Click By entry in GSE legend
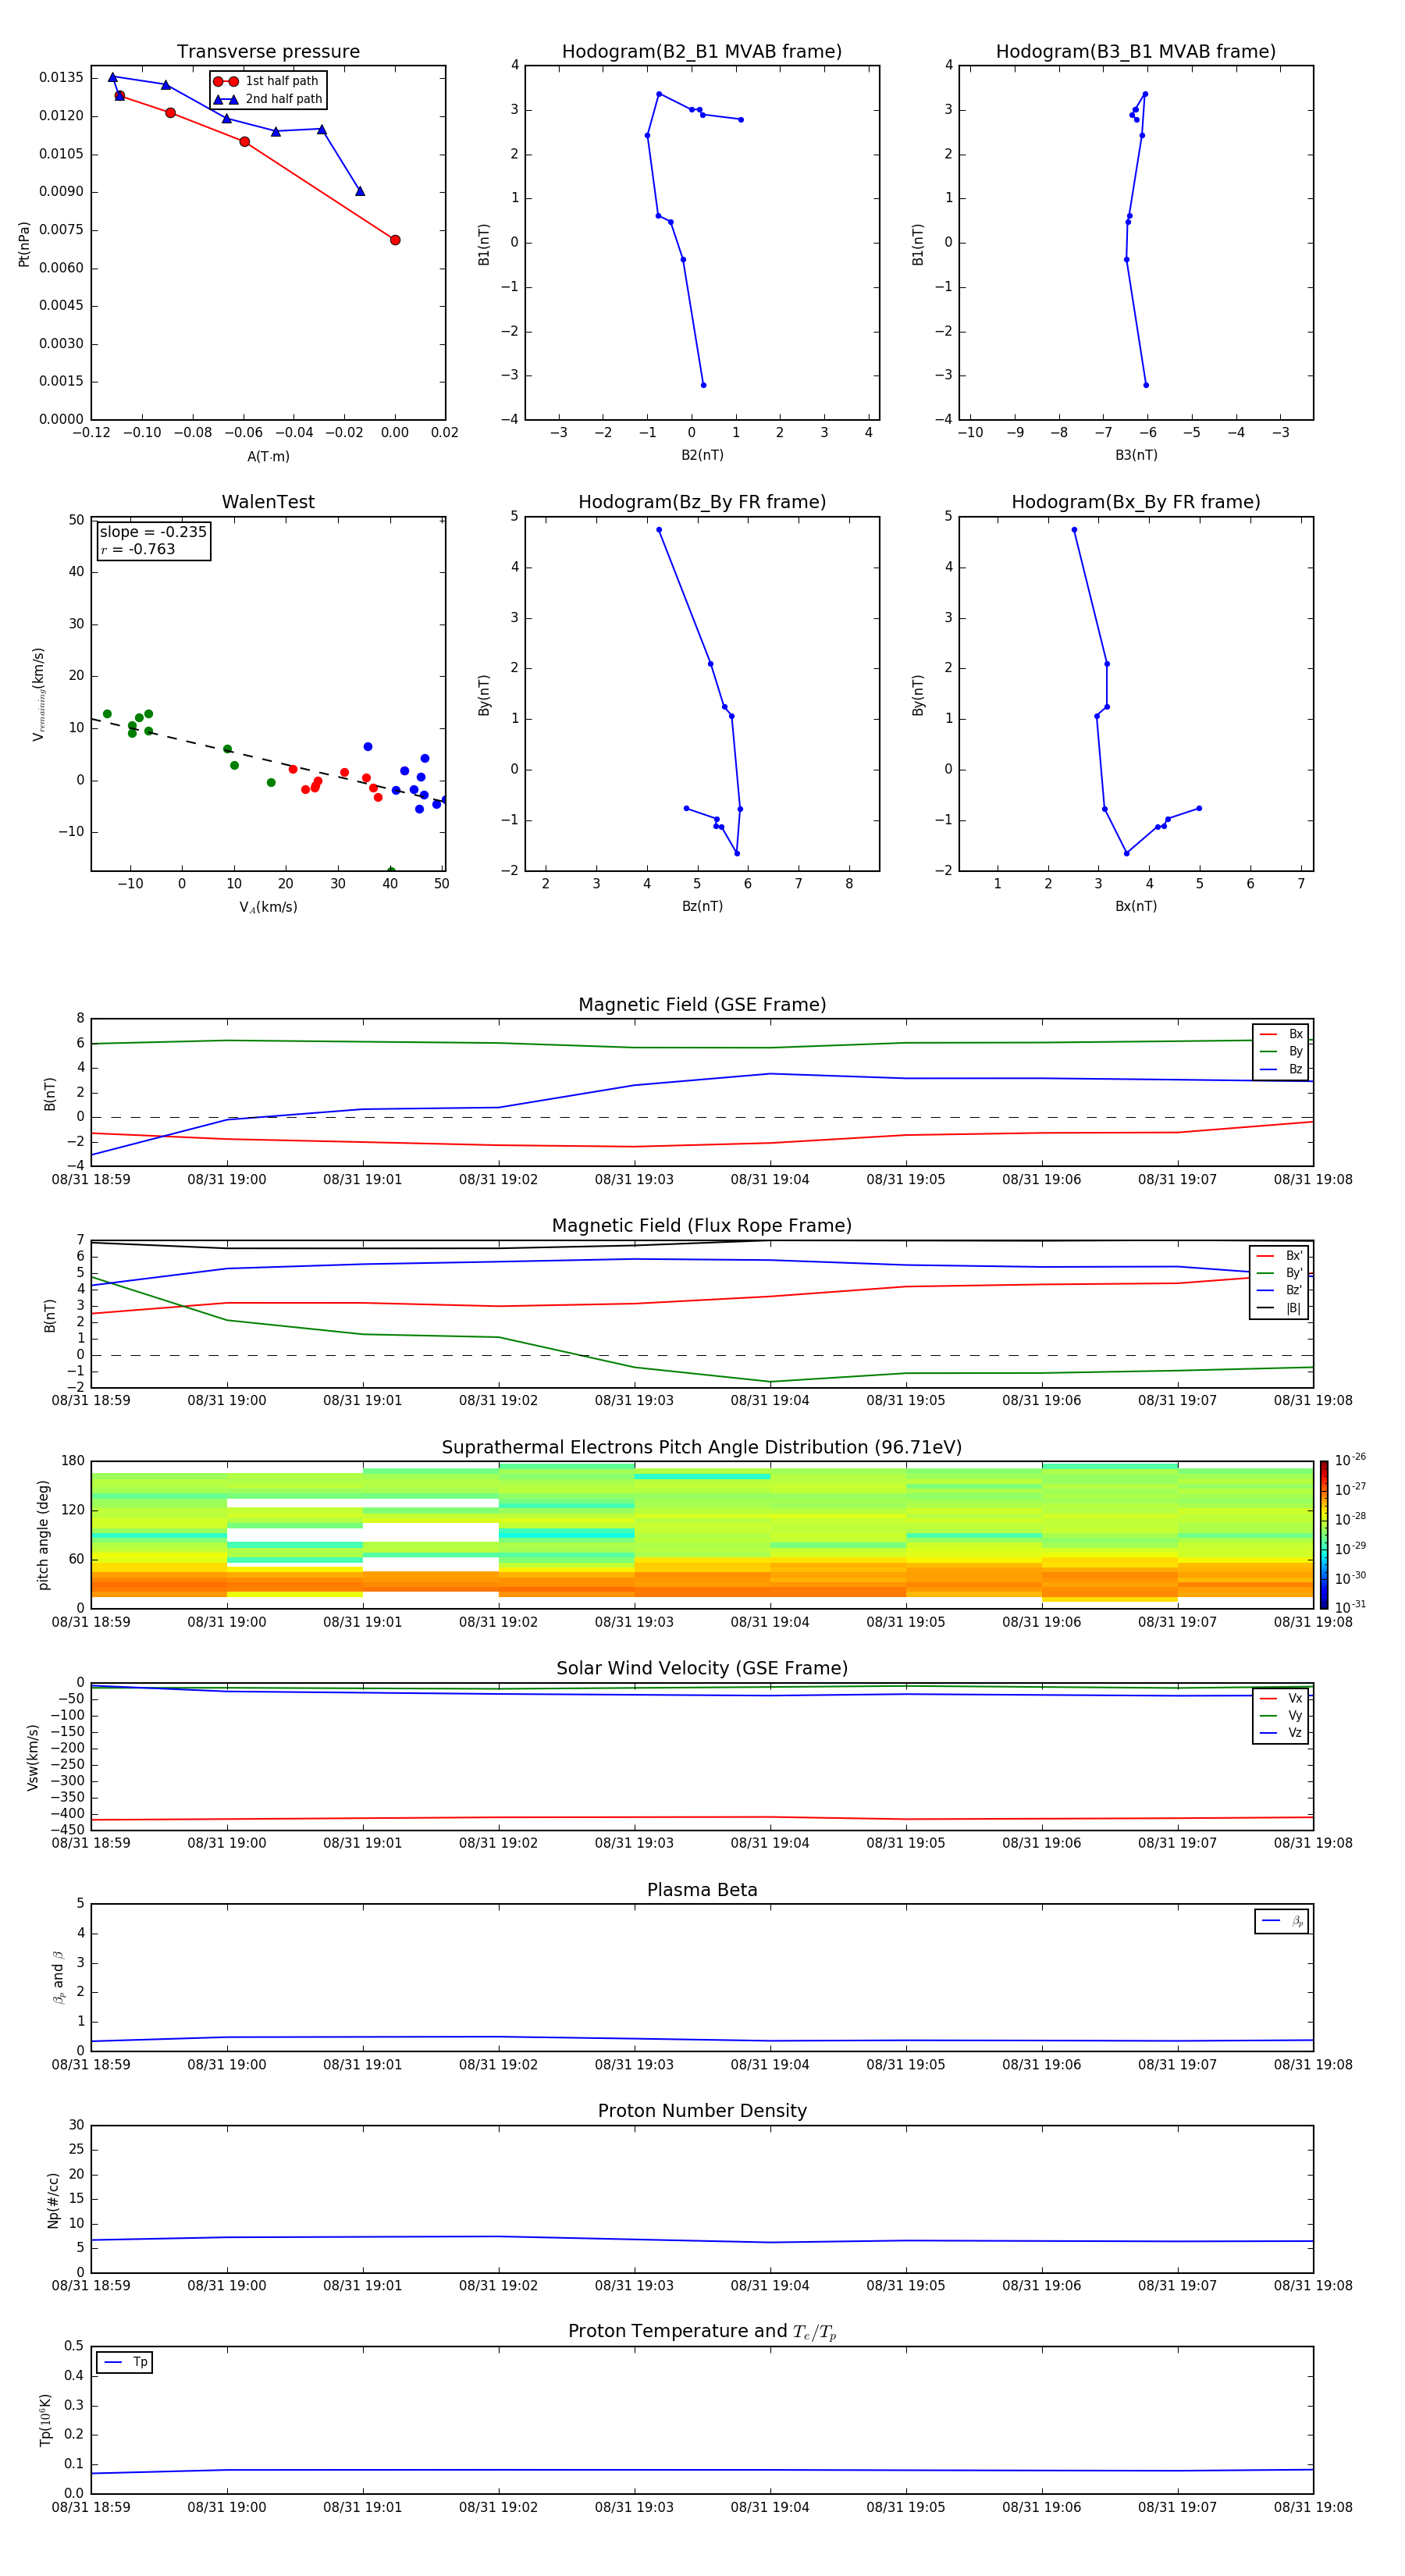The image size is (1405, 2576). [x=1281, y=1051]
